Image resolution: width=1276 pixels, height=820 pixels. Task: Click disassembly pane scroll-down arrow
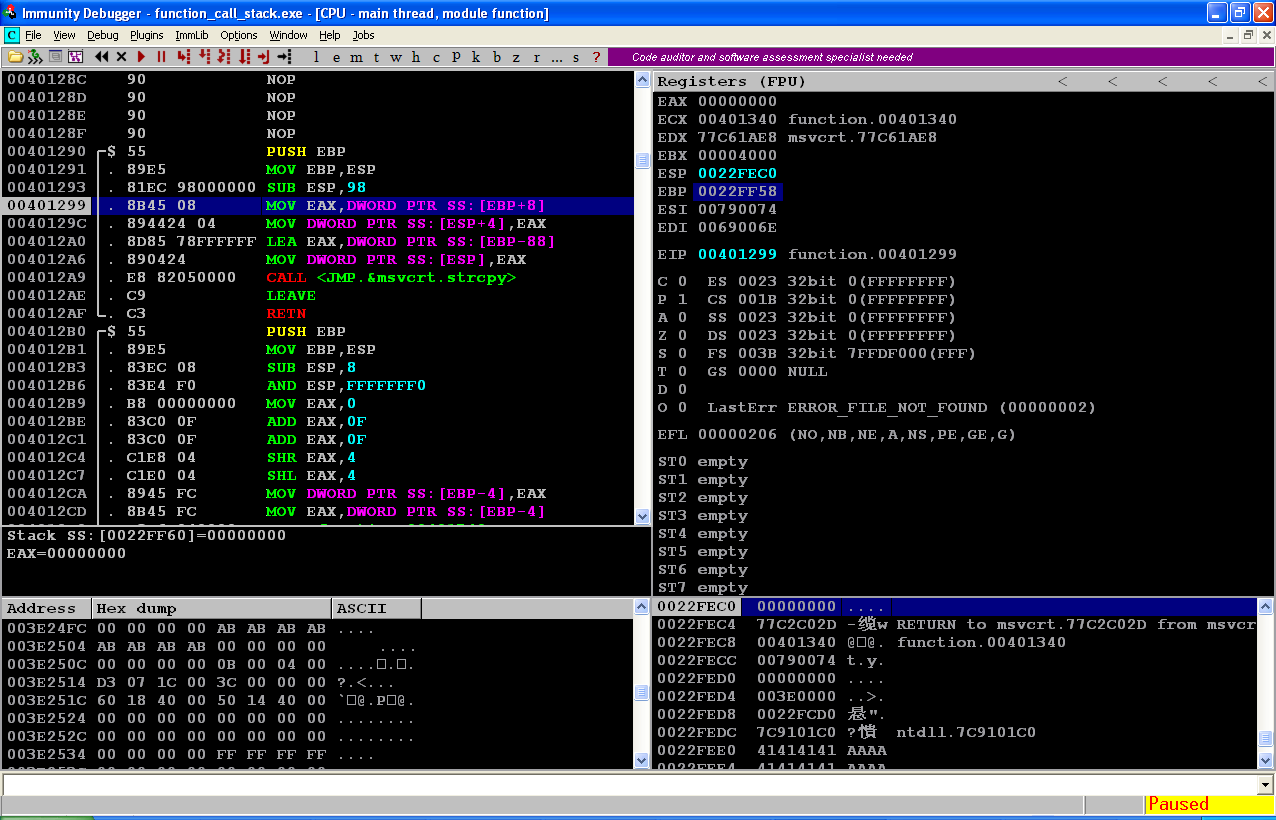(643, 516)
